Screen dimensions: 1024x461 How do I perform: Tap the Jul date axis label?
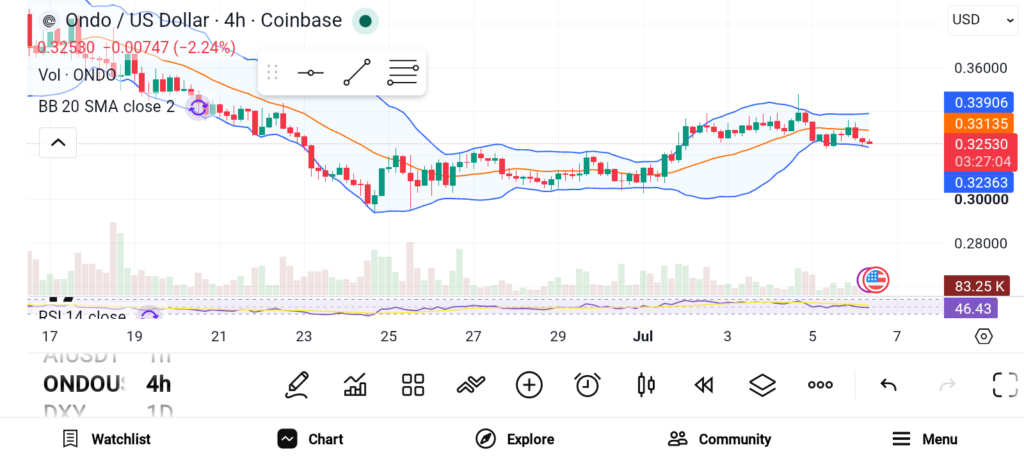click(643, 337)
